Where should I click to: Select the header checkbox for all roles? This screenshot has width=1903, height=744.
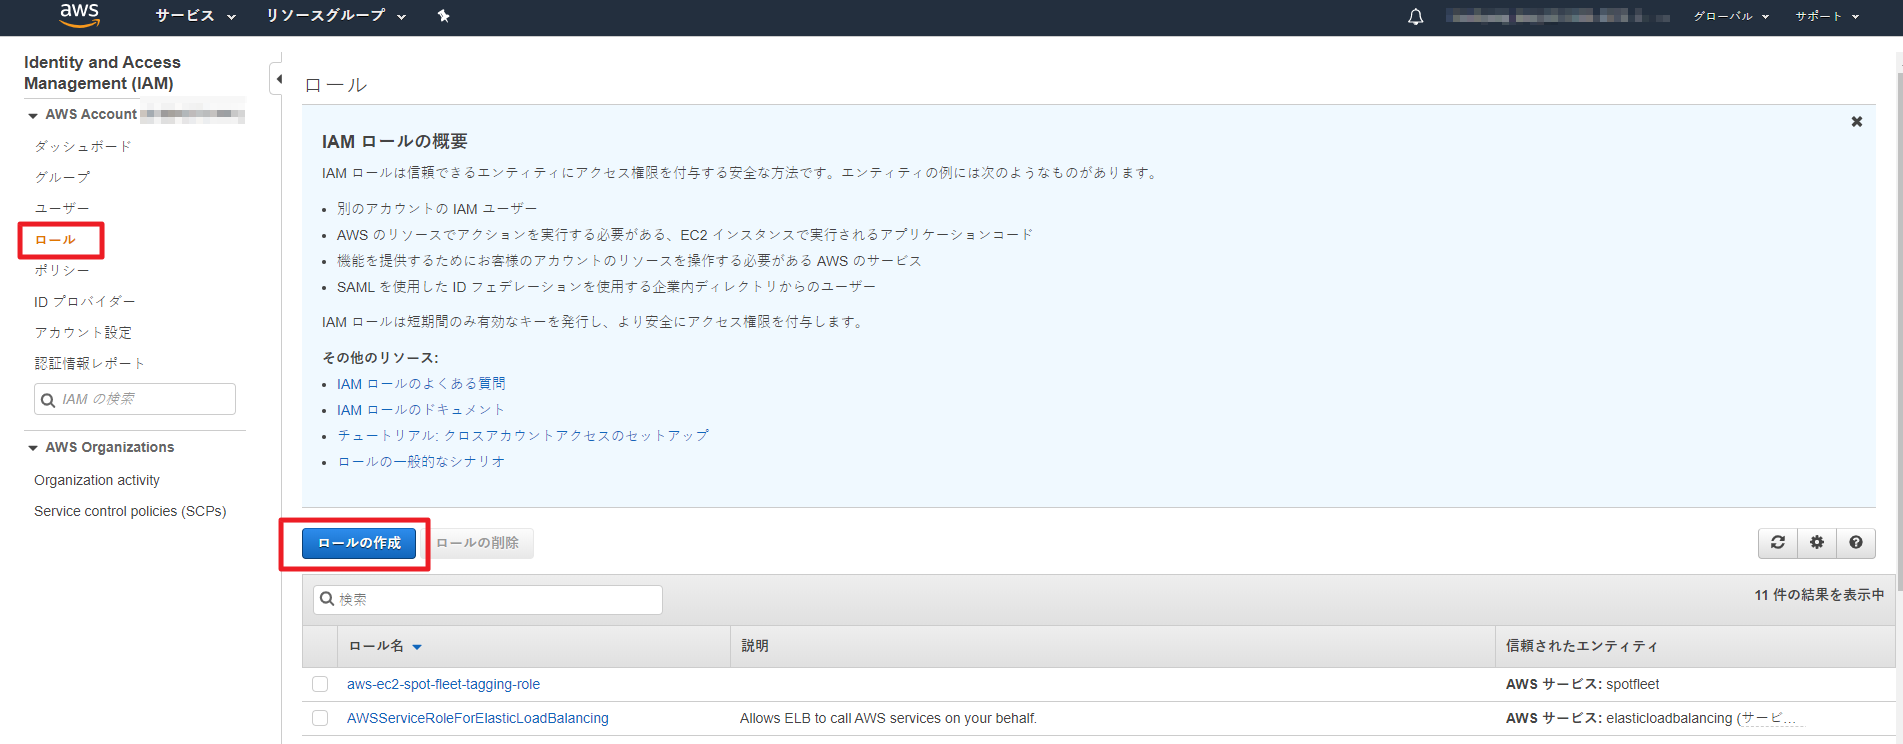320,646
